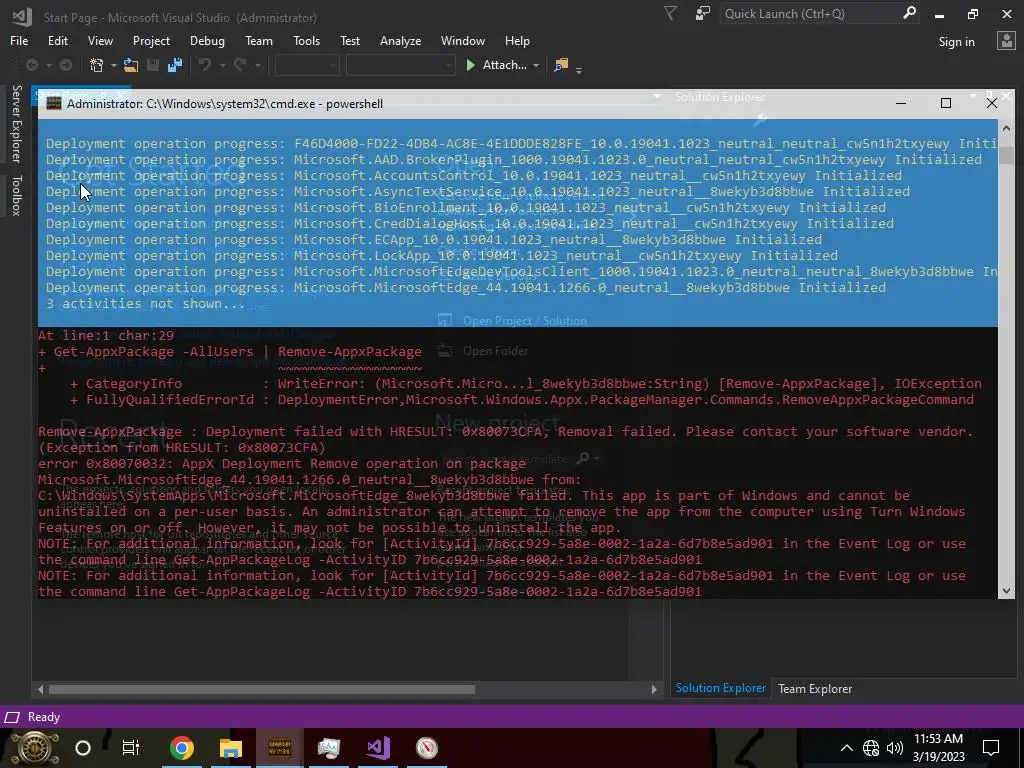Click the status bar Ready icon

click(x=12, y=717)
